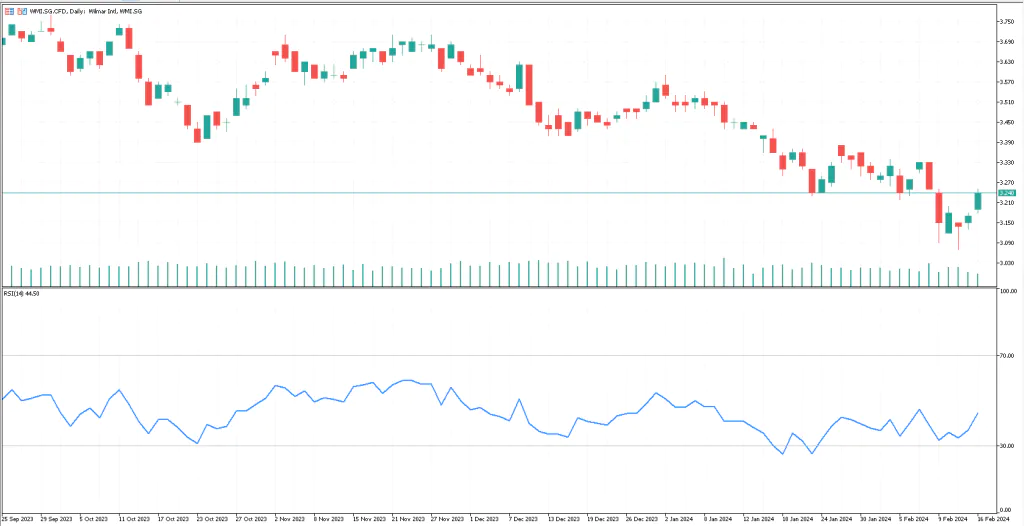Select the latest volume bar
Viewport: 1024px width, 526px height.
(978, 280)
